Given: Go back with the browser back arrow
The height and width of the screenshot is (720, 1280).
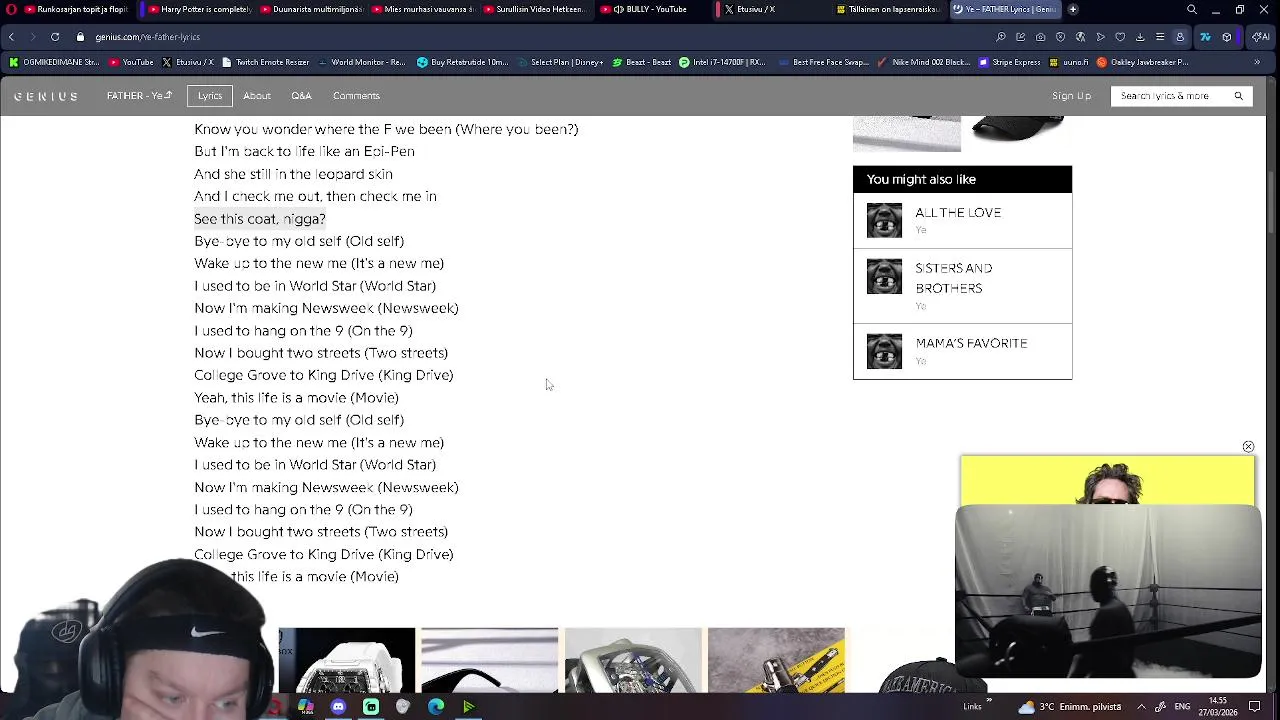Looking at the screenshot, I should pos(11,37).
